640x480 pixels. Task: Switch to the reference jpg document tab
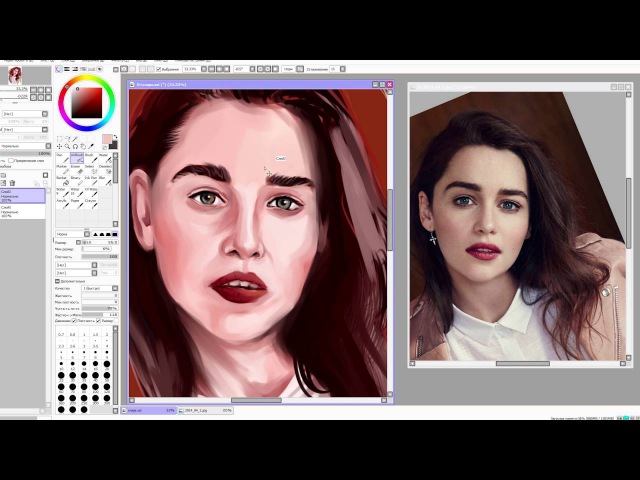click(x=206, y=411)
